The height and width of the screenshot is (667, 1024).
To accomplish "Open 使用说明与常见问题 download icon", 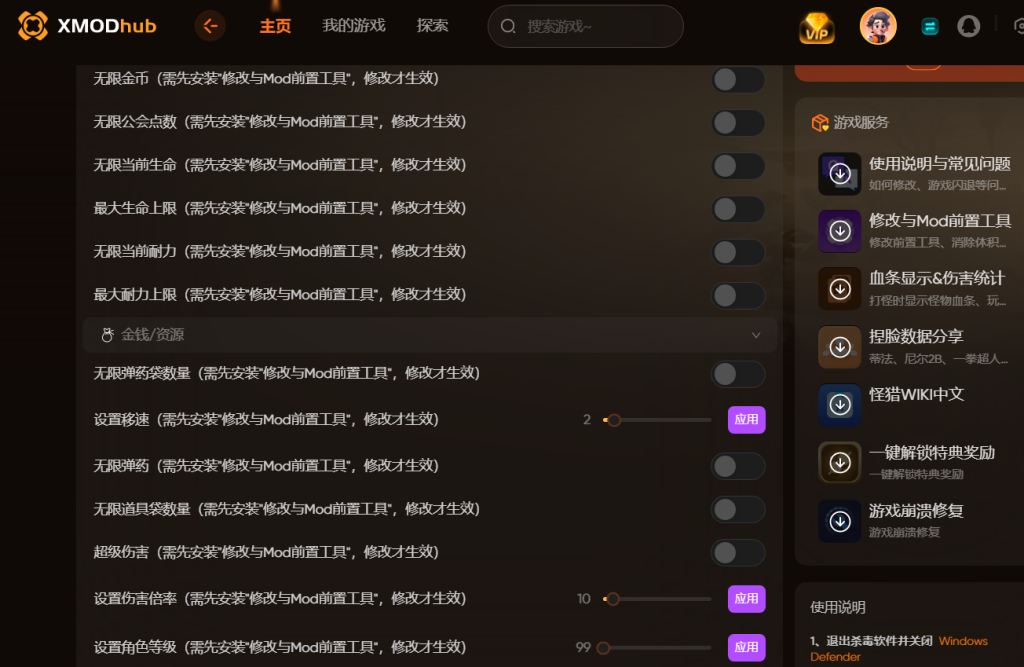I will [x=840, y=174].
